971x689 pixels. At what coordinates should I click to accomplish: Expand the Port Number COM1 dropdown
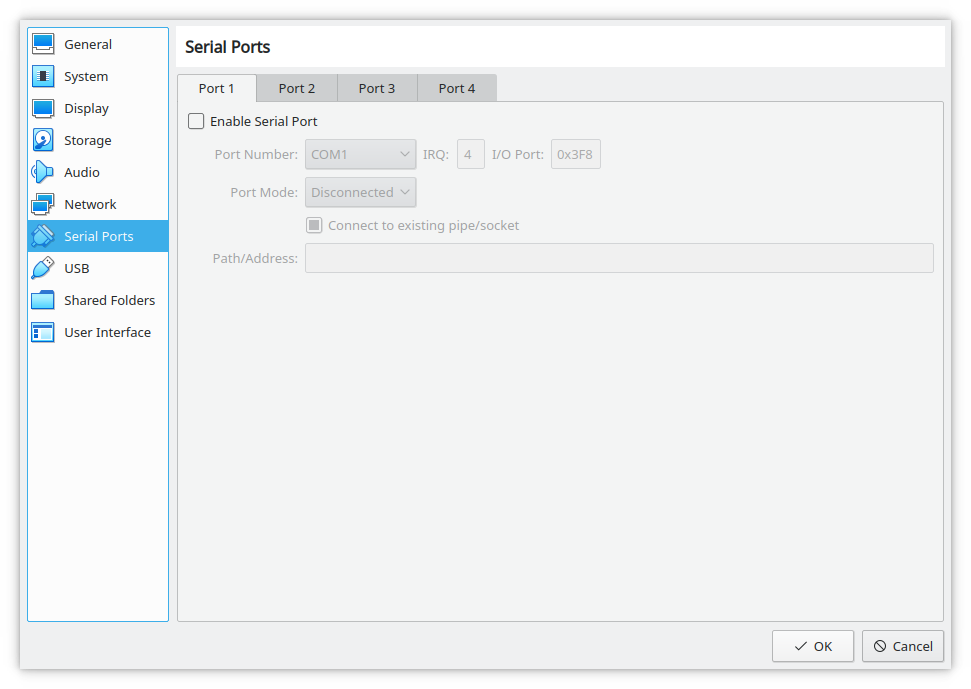360,154
